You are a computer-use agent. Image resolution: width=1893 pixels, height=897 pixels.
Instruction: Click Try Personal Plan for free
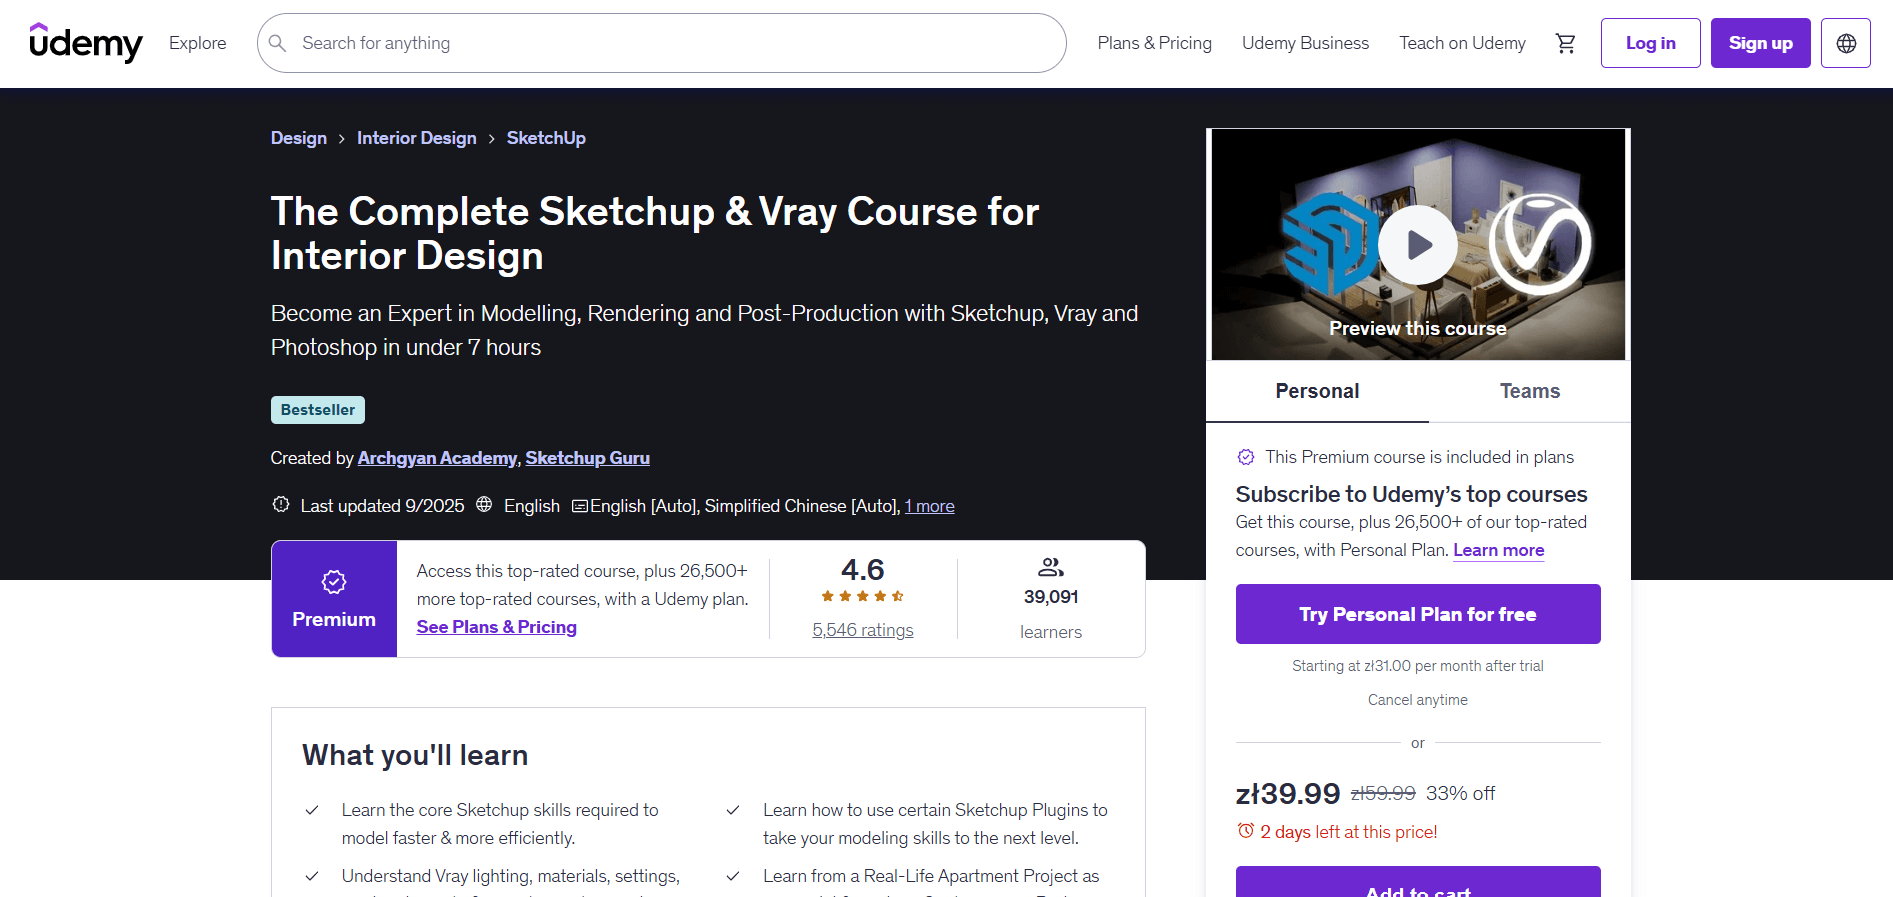click(x=1418, y=614)
